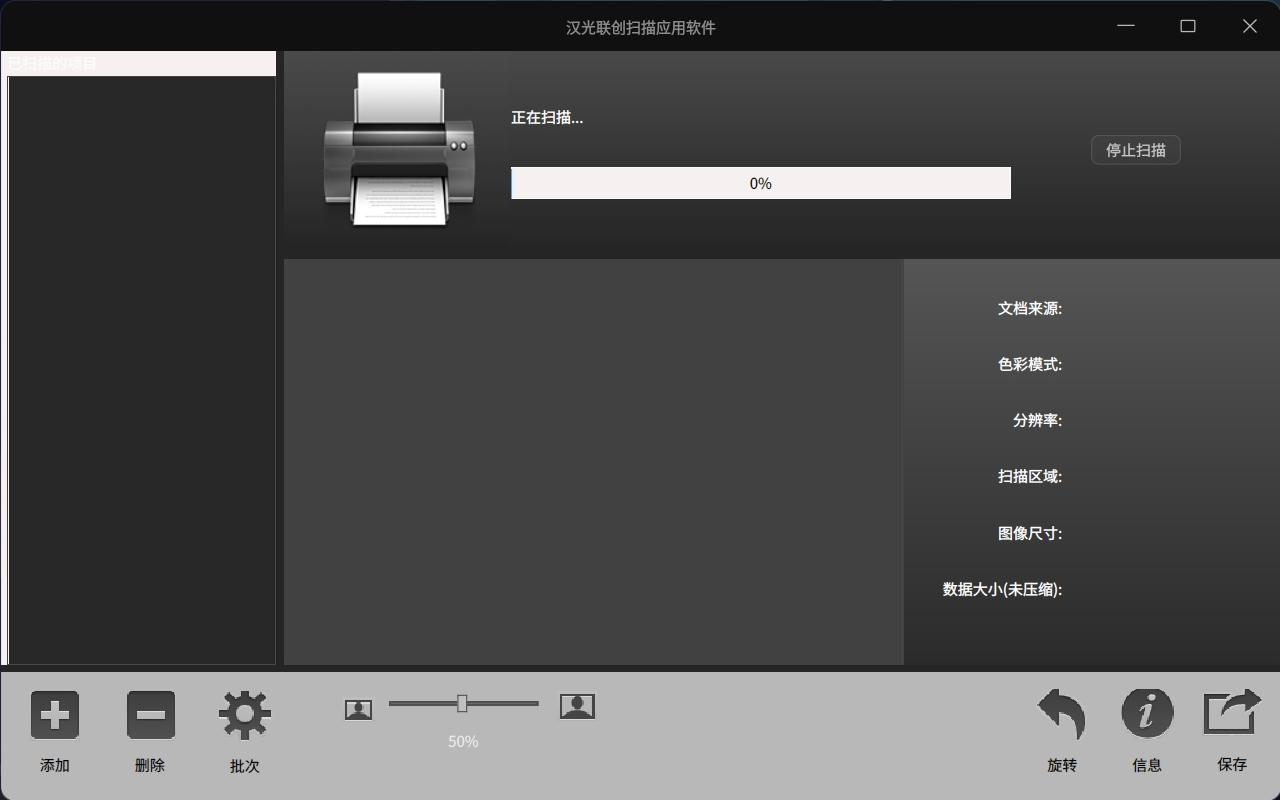The width and height of the screenshot is (1280, 800).
Task: Click the 删除 minus icon
Action: click(x=150, y=715)
